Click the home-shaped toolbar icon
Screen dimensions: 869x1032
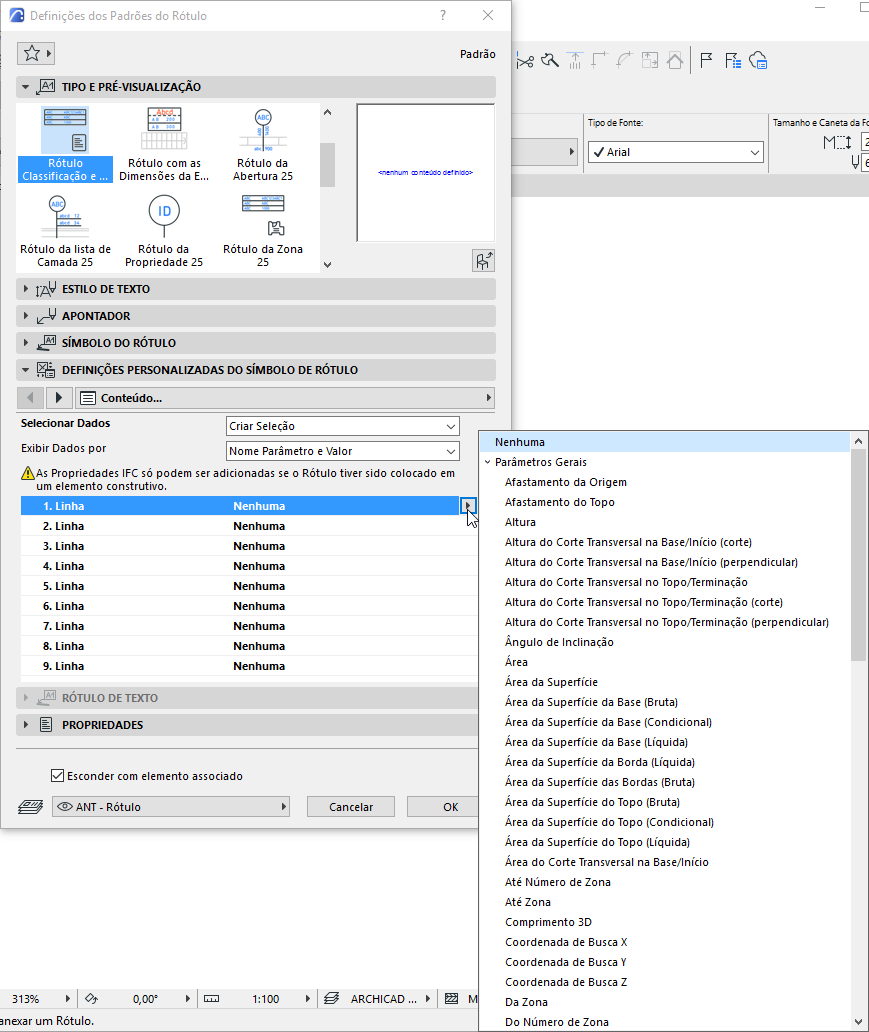[675, 61]
